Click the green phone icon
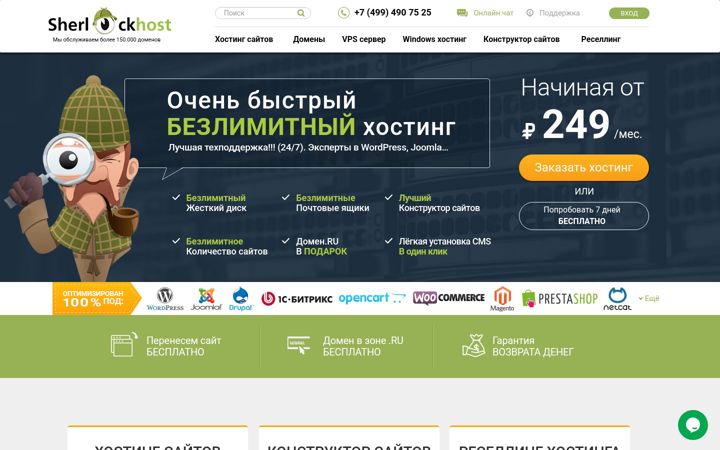The width and height of the screenshot is (720, 450). tap(343, 13)
